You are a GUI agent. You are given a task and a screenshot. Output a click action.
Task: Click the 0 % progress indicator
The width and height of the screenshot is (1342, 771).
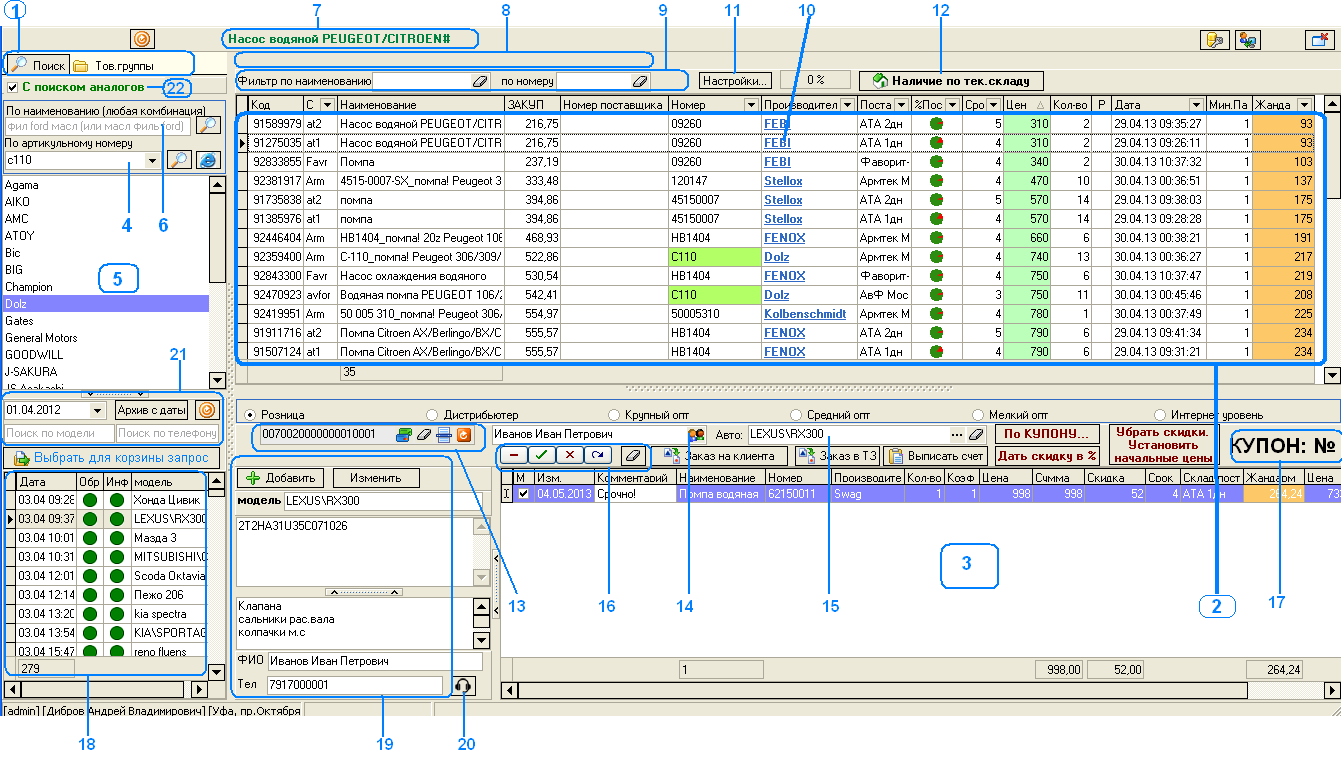[x=815, y=80]
